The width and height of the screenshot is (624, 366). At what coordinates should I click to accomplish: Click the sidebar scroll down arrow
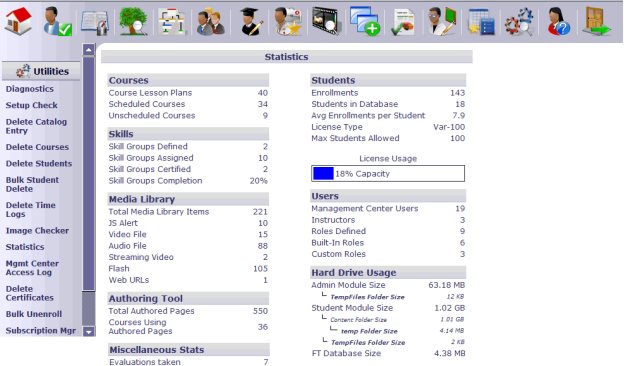(x=88, y=331)
